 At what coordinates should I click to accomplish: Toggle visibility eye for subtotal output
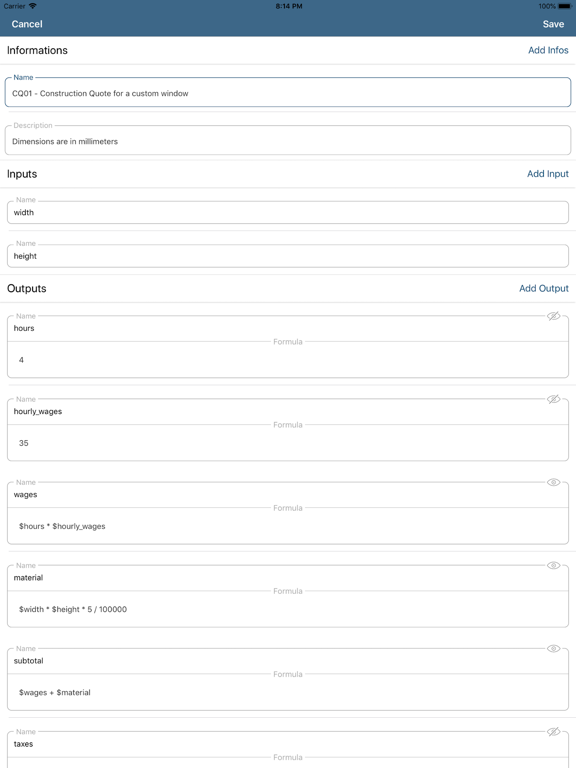click(553, 648)
